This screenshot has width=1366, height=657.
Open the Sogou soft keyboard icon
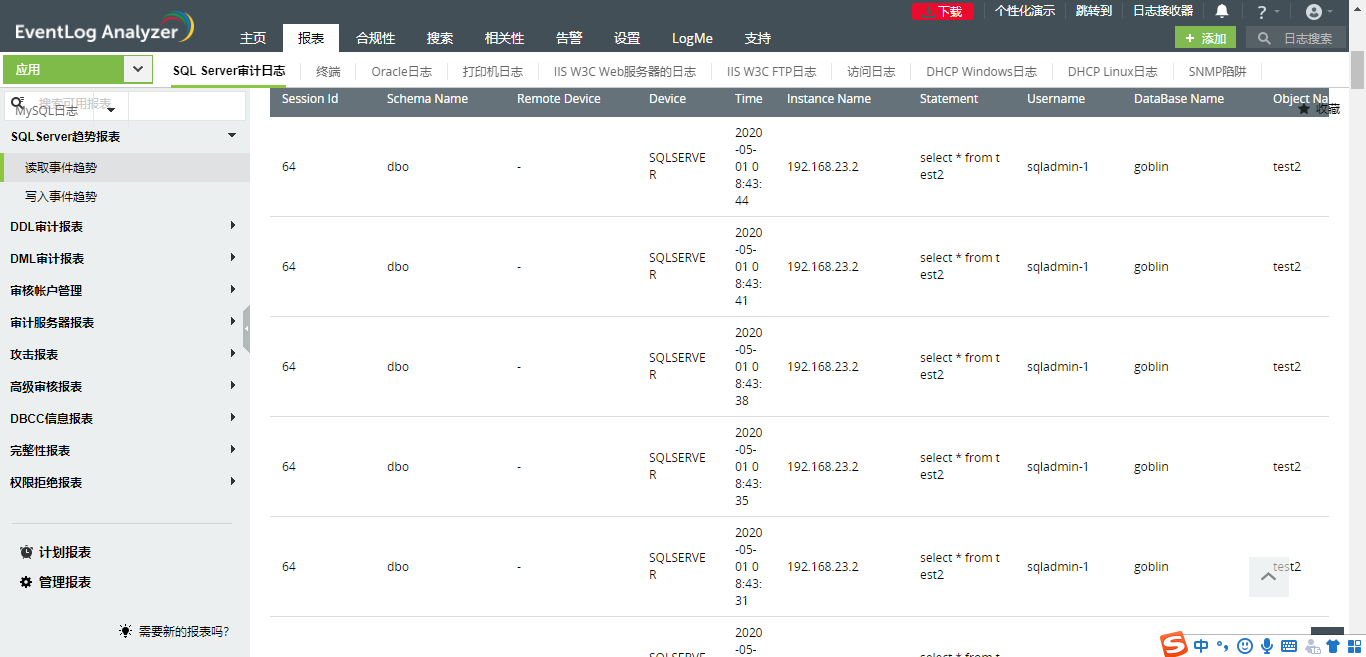coord(1289,646)
